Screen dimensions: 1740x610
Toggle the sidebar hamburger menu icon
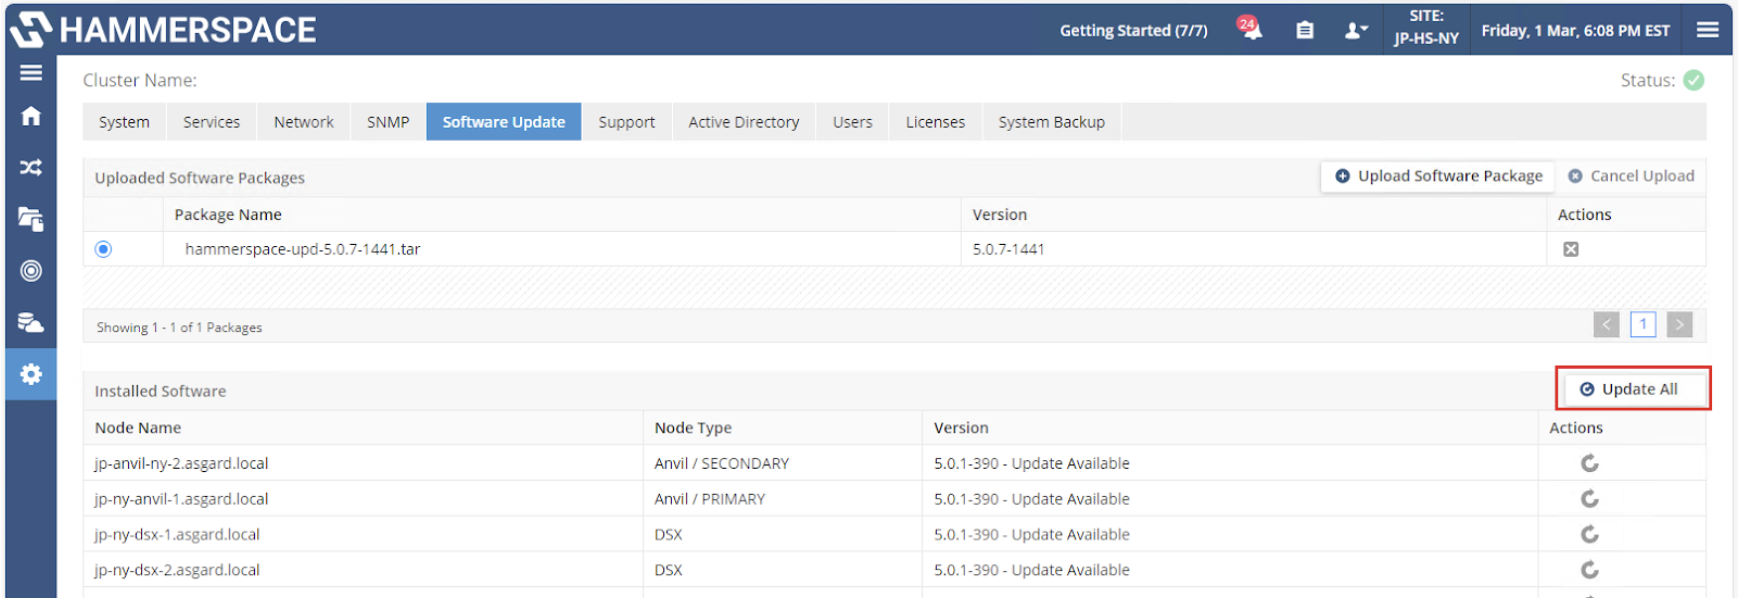(31, 73)
